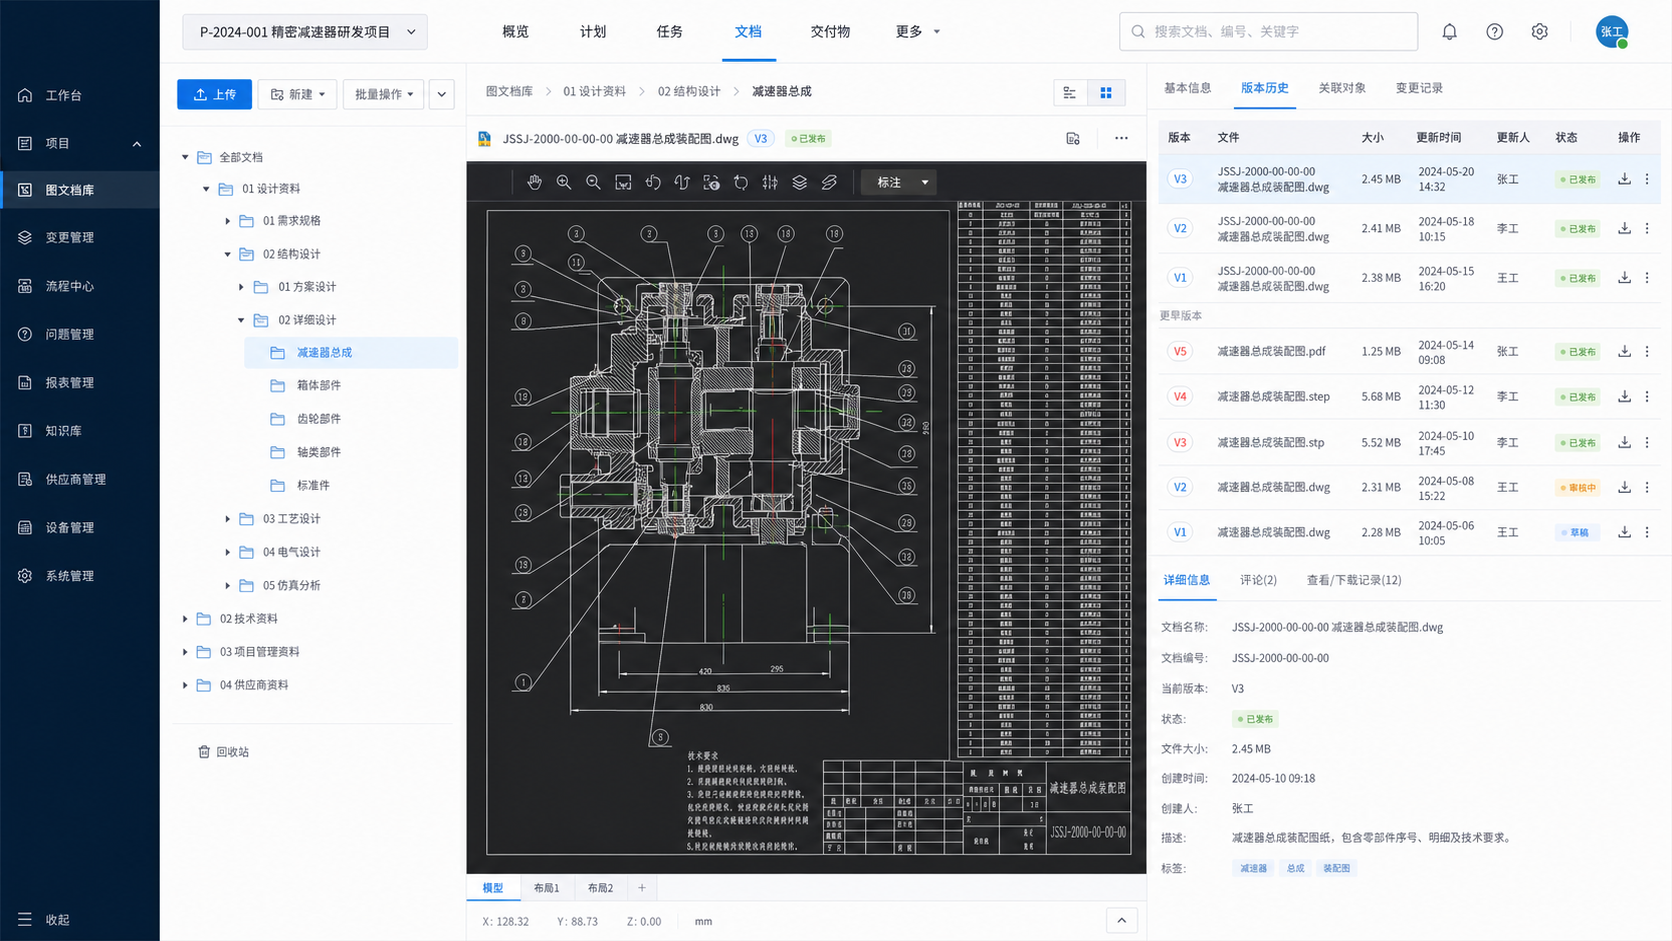Collapse the 项目 sidebar section

(137, 144)
